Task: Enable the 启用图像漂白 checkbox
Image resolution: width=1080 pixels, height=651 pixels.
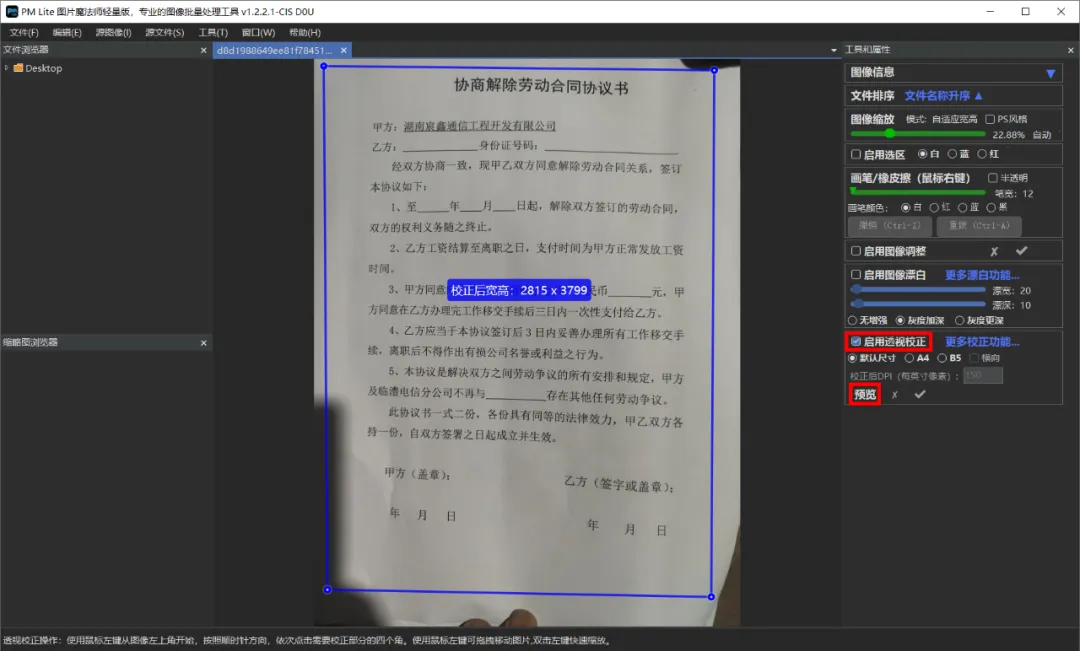Action: (855, 274)
